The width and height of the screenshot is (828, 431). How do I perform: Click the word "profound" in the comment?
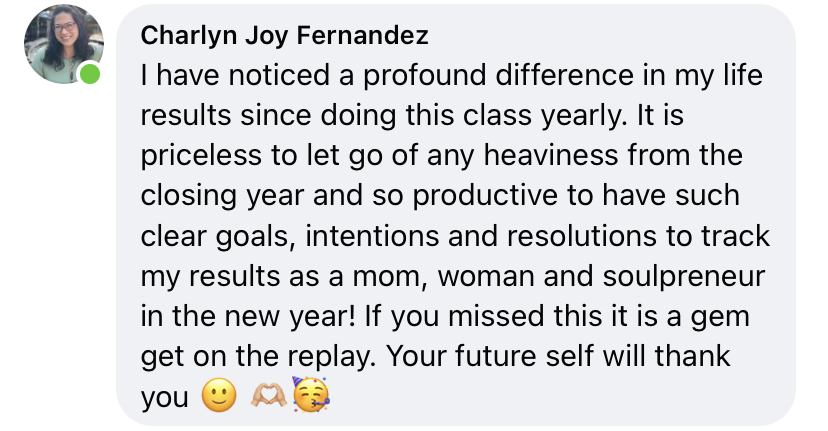424,76
